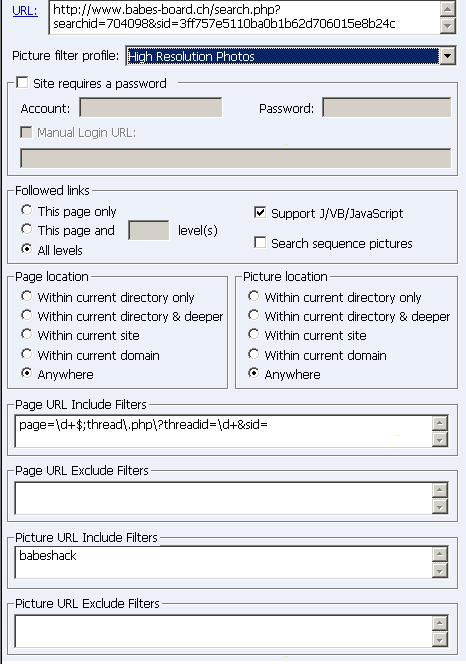Enable Site requires a password checkbox
The width and height of the screenshot is (466, 664).
[x=22, y=82]
